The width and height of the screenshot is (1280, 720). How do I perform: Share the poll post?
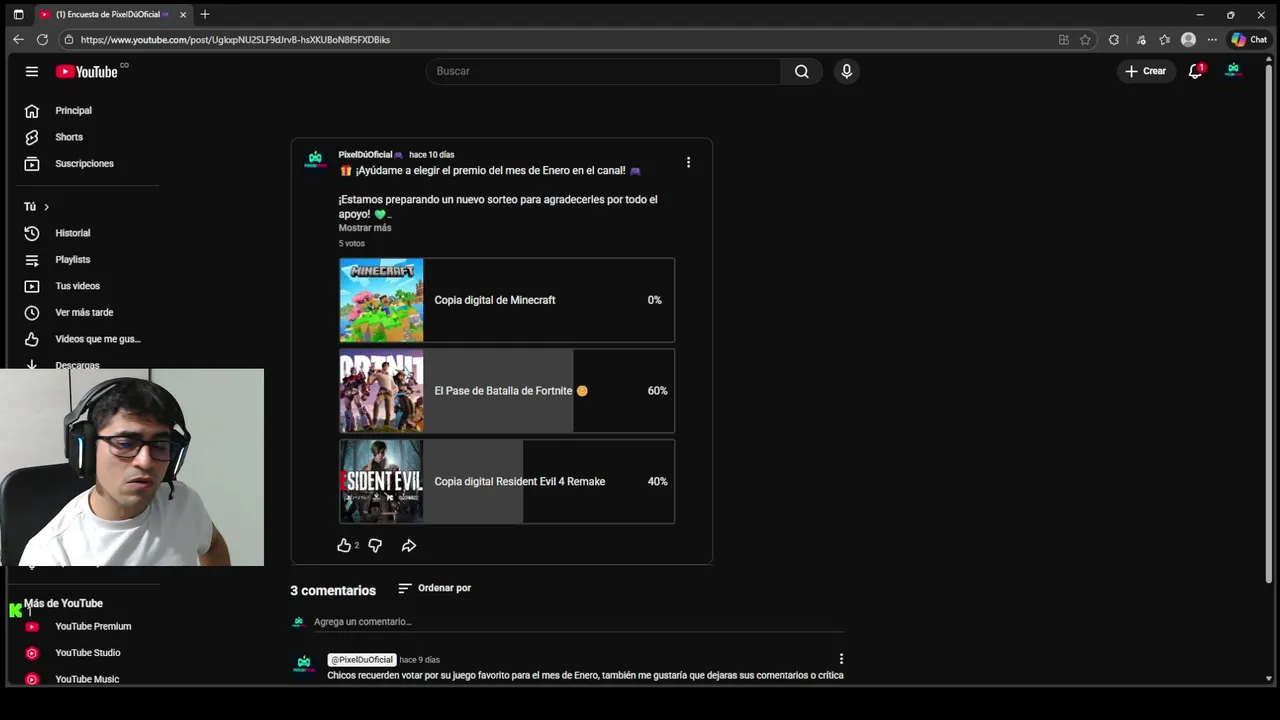[x=409, y=545]
